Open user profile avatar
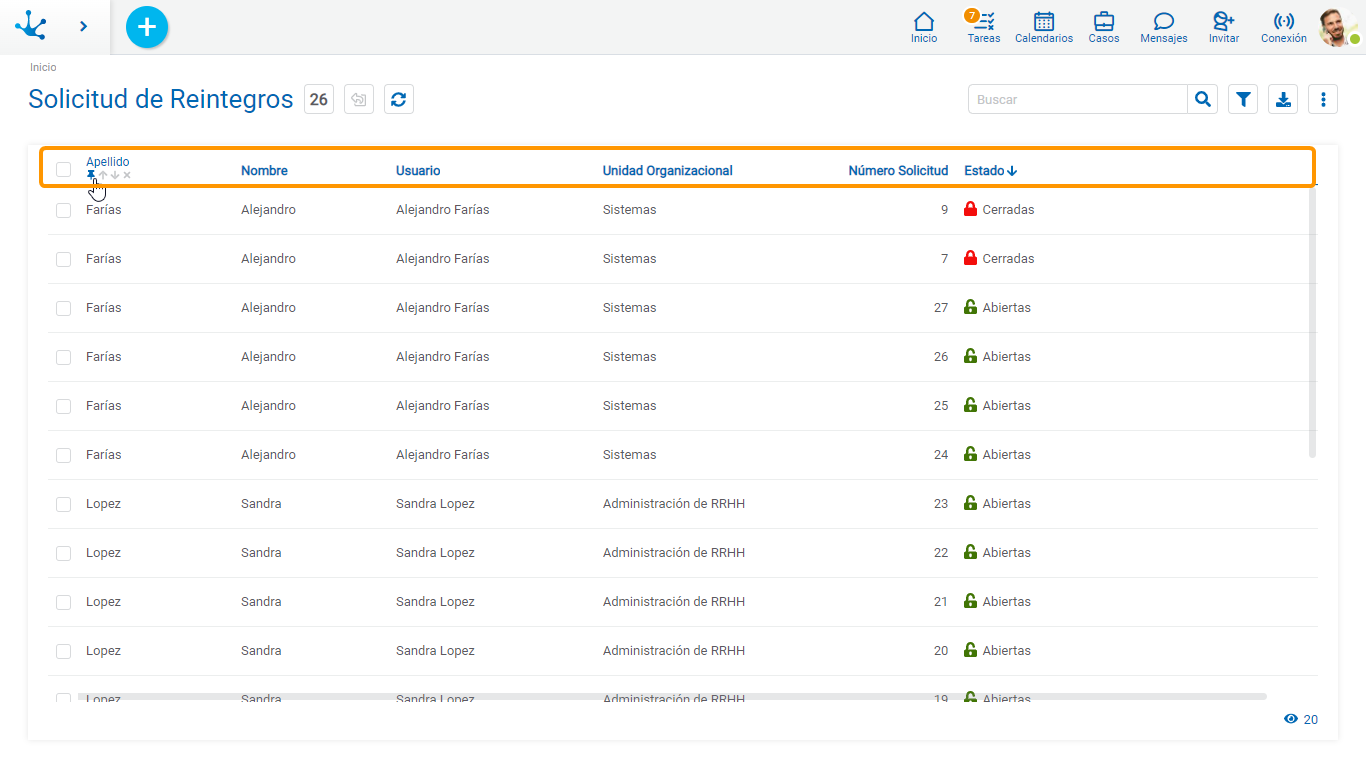This screenshot has width=1366, height=768. point(1338,28)
